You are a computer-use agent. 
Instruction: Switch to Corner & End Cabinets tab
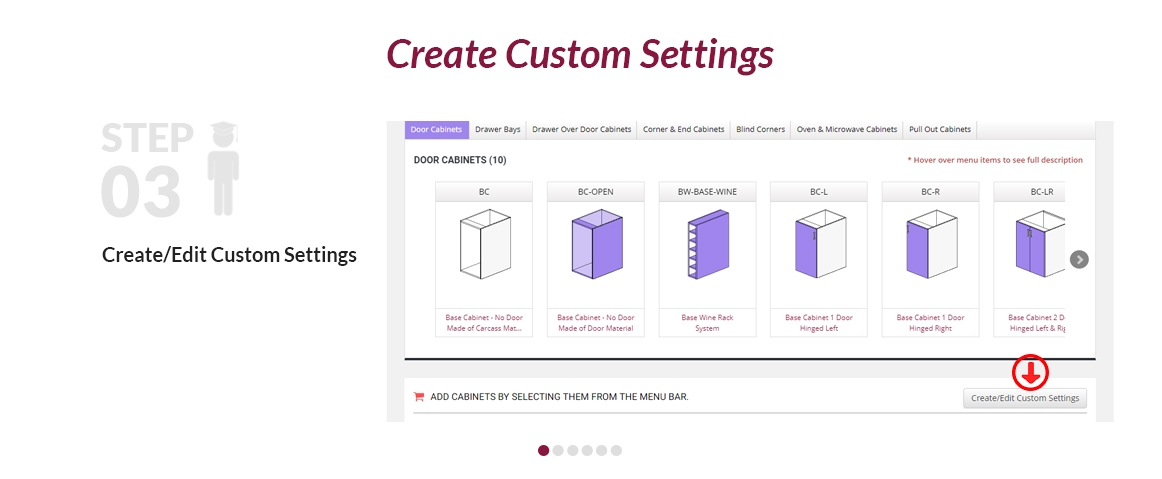tap(683, 129)
